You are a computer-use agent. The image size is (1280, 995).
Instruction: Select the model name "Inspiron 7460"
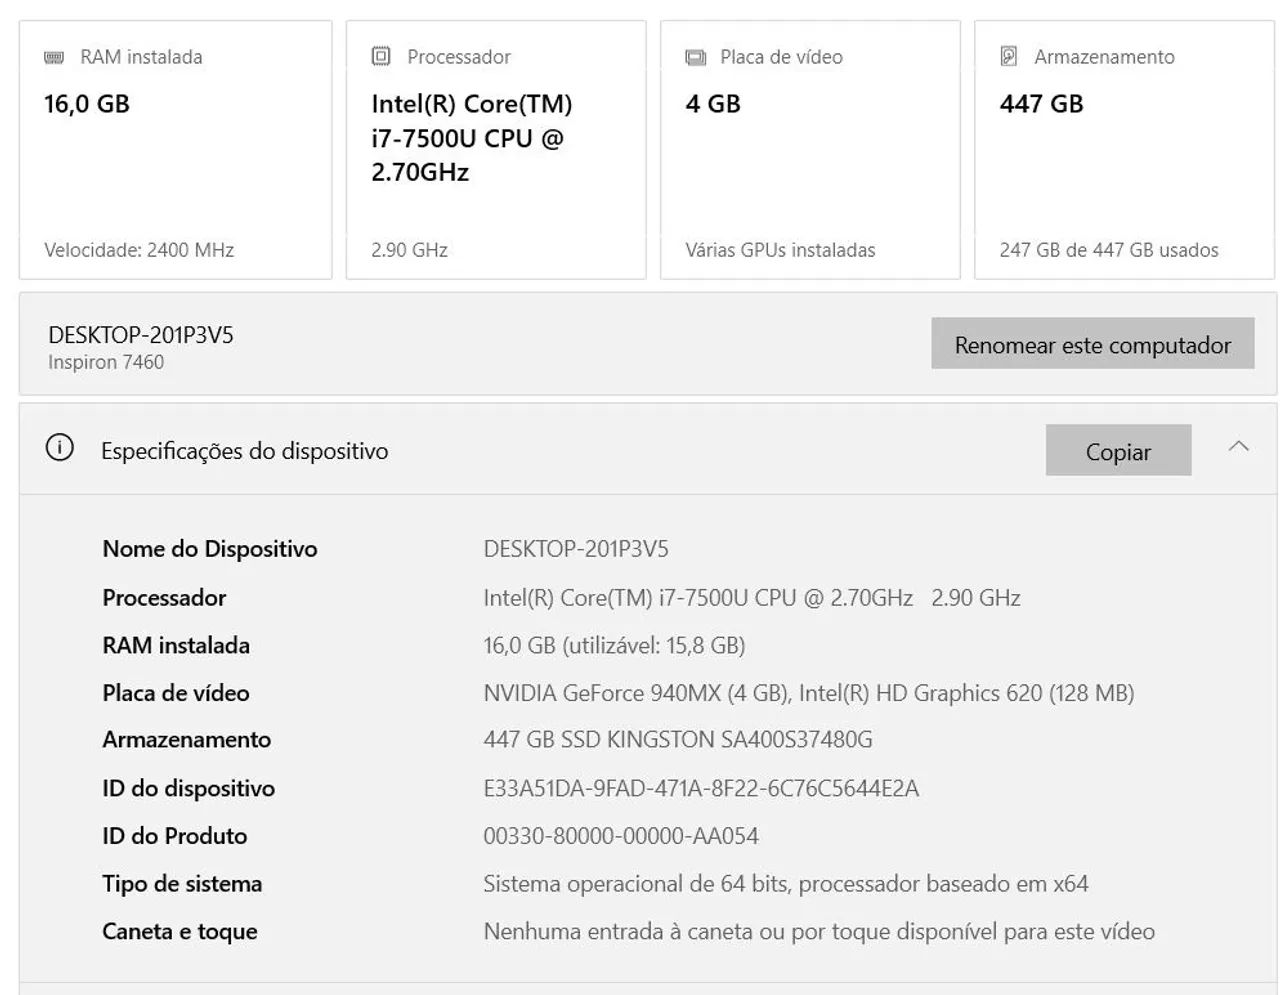pyautogui.click(x=106, y=362)
